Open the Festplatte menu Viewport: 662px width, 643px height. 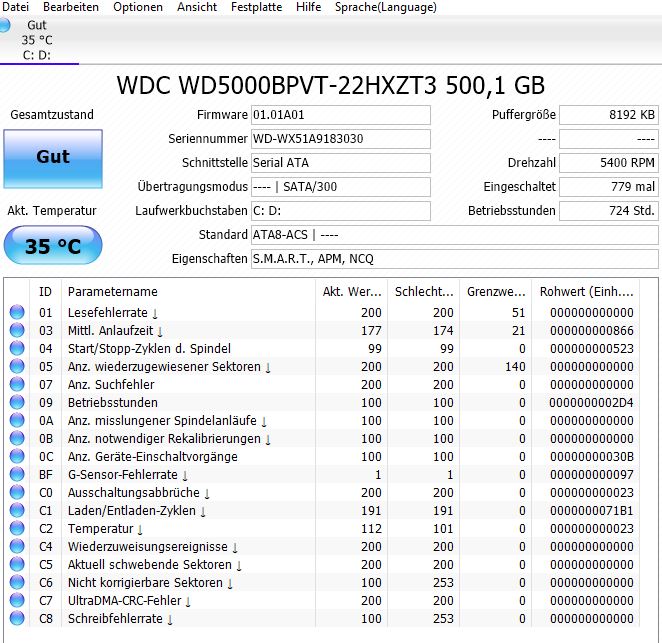[x=256, y=7]
